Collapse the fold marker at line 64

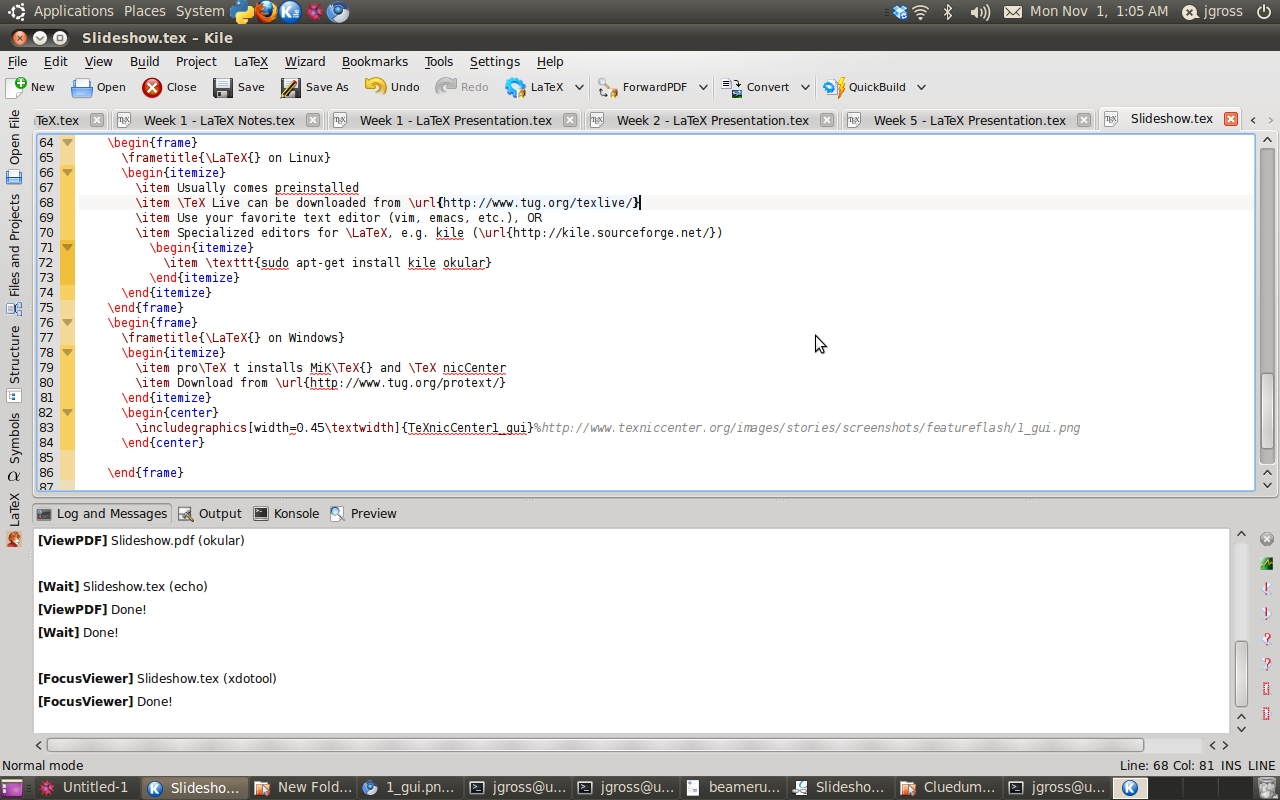[x=67, y=142]
